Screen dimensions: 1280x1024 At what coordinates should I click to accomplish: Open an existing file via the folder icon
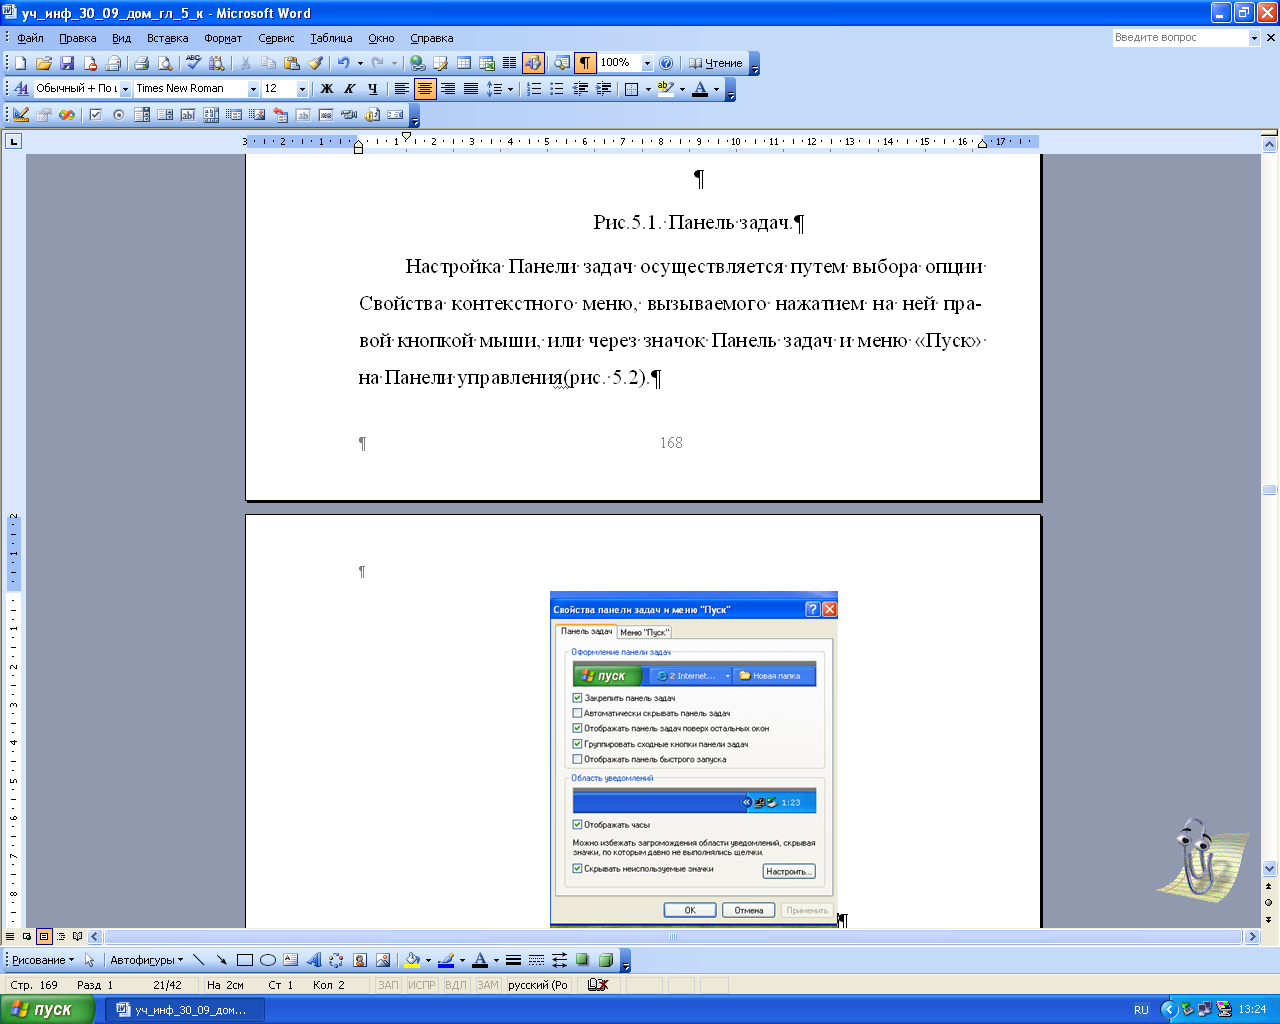(x=43, y=63)
